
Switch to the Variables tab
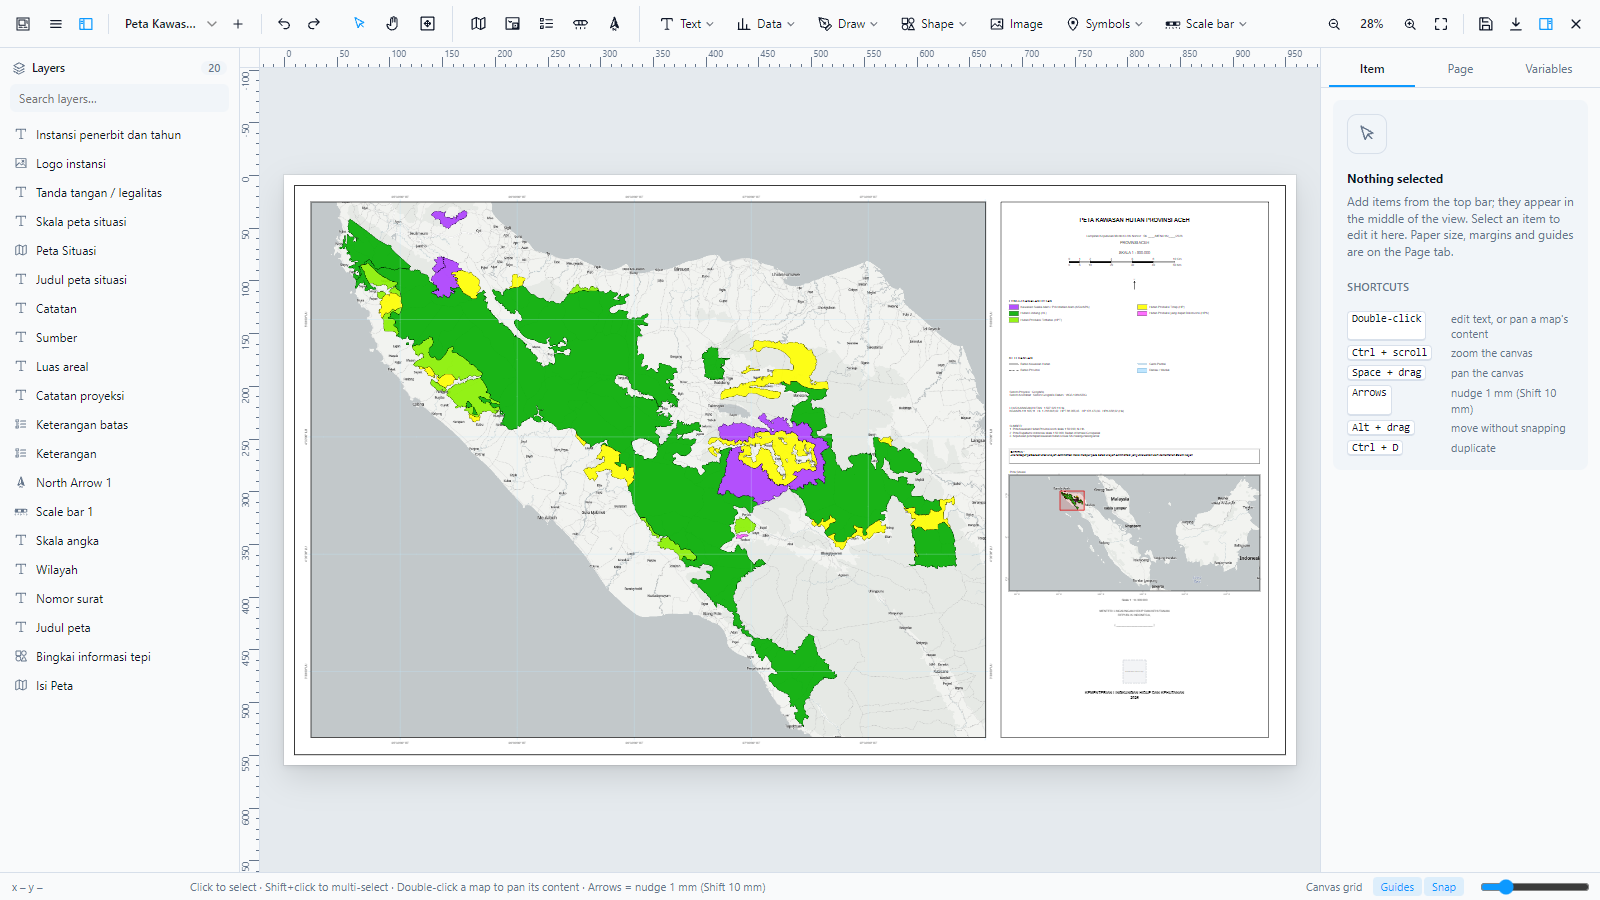click(x=1548, y=69)
